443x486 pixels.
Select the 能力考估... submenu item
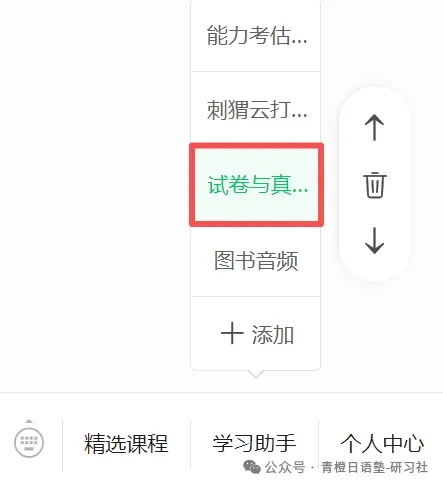click(x=256, y=35)
